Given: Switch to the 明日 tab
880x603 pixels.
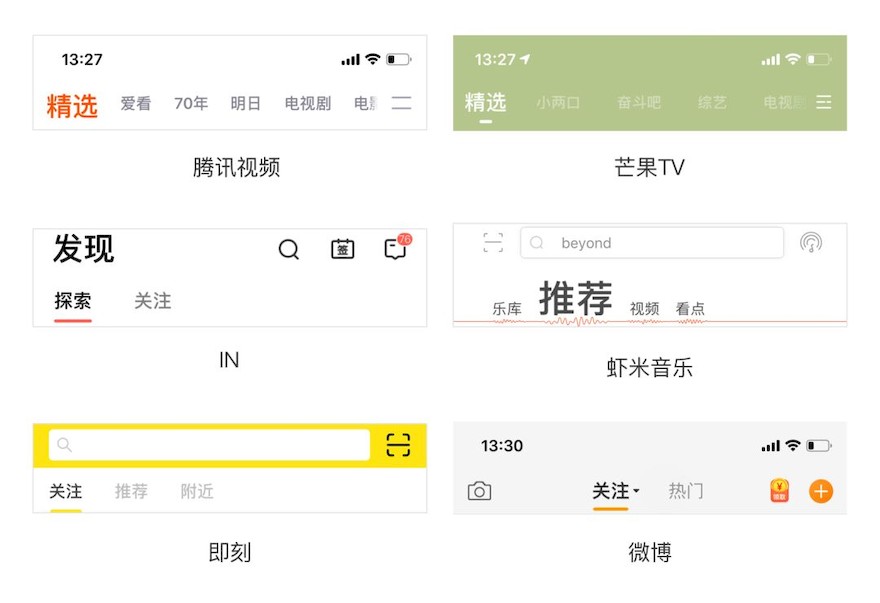Looking at the screenshot, I should tap(245, 103).
